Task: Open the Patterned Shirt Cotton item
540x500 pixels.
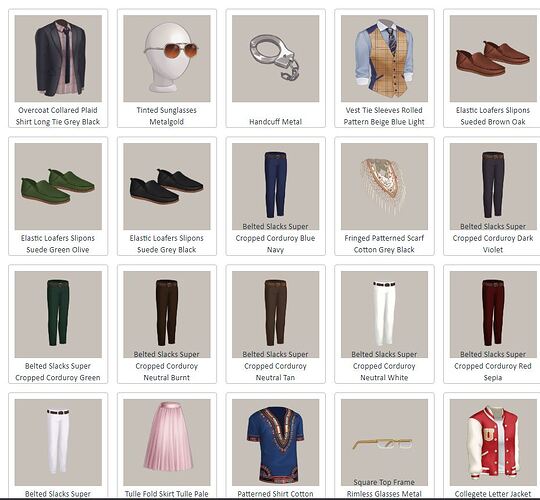Action: tap(276, 446)
